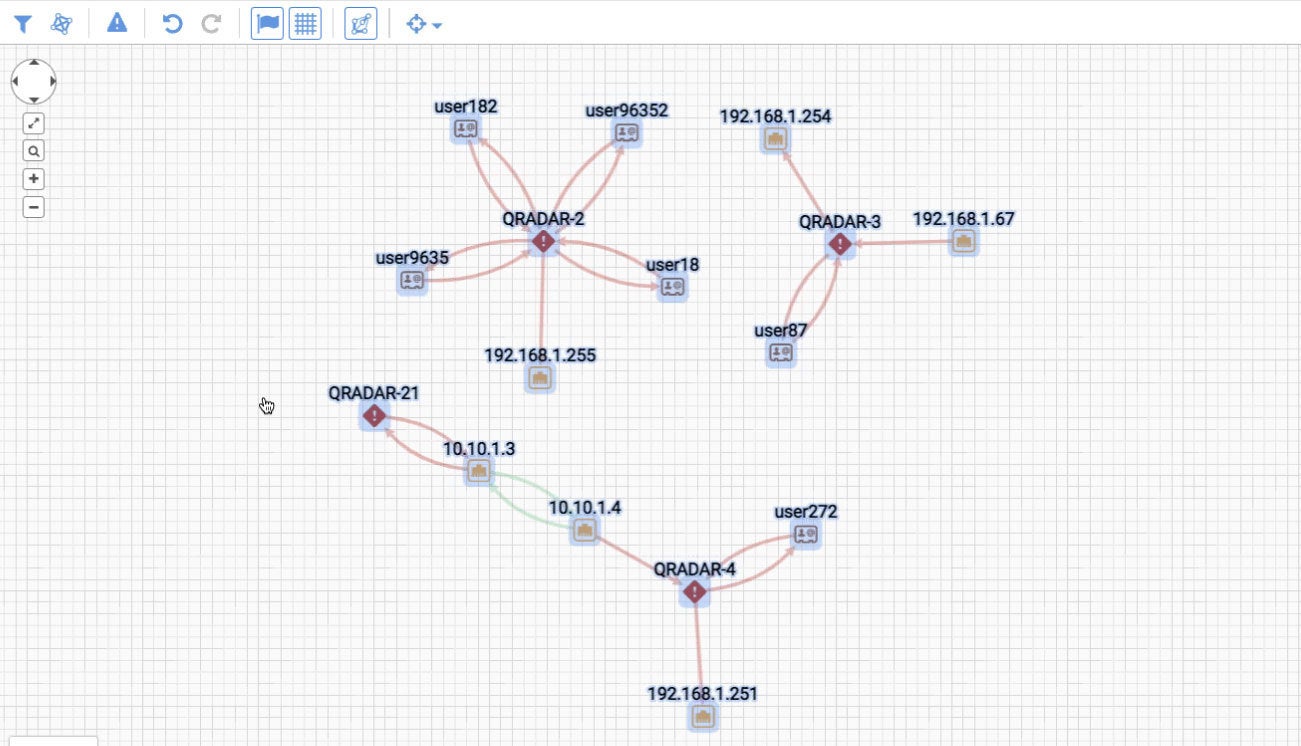Click the QRADAR-3 label text
Viewport: 1301px width, 746px height.
pyautogui.click(x=840, y=222)
